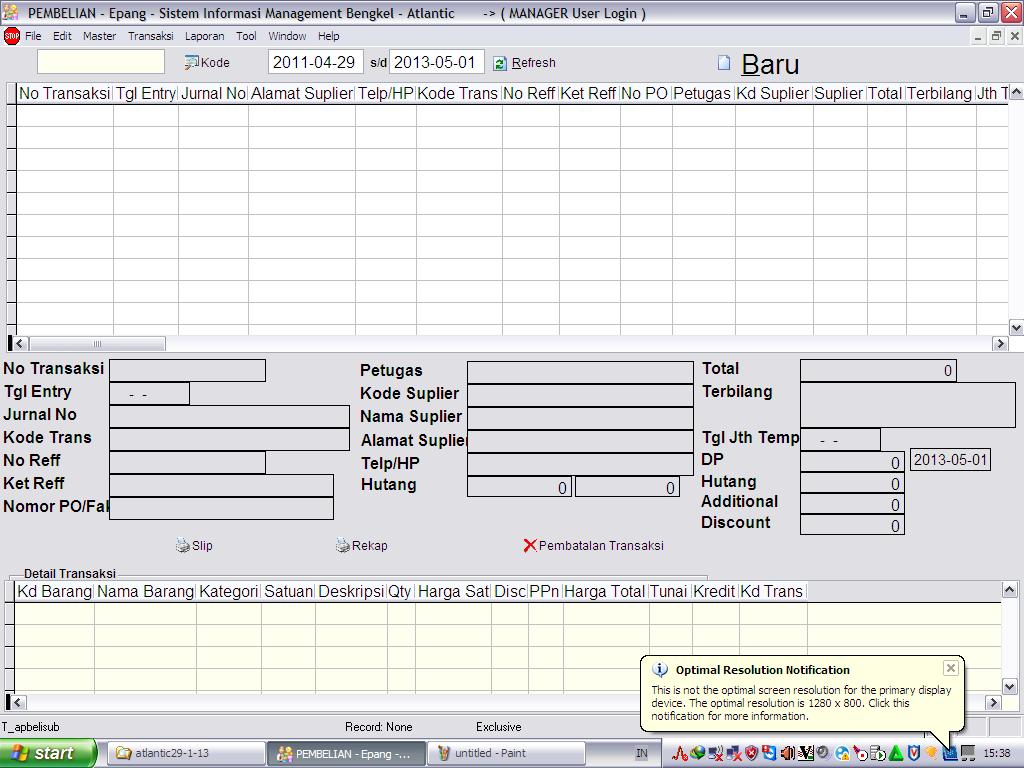Open the Laporan menu
The width and height of the screenshot is (1024, 768).
204,36
